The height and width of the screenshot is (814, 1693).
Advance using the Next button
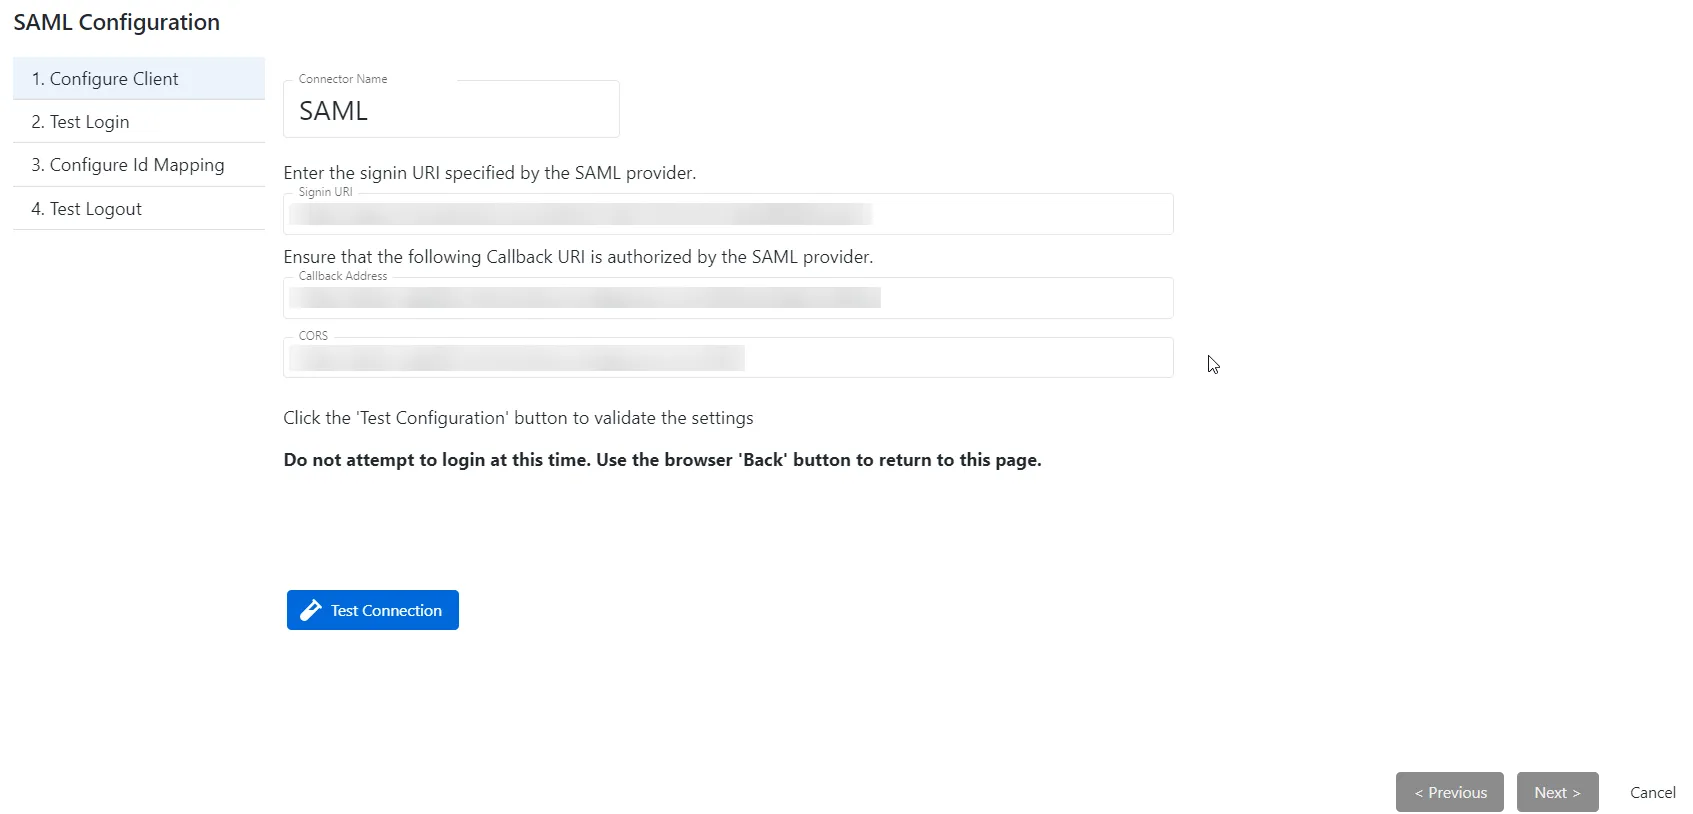(1558, 792)
